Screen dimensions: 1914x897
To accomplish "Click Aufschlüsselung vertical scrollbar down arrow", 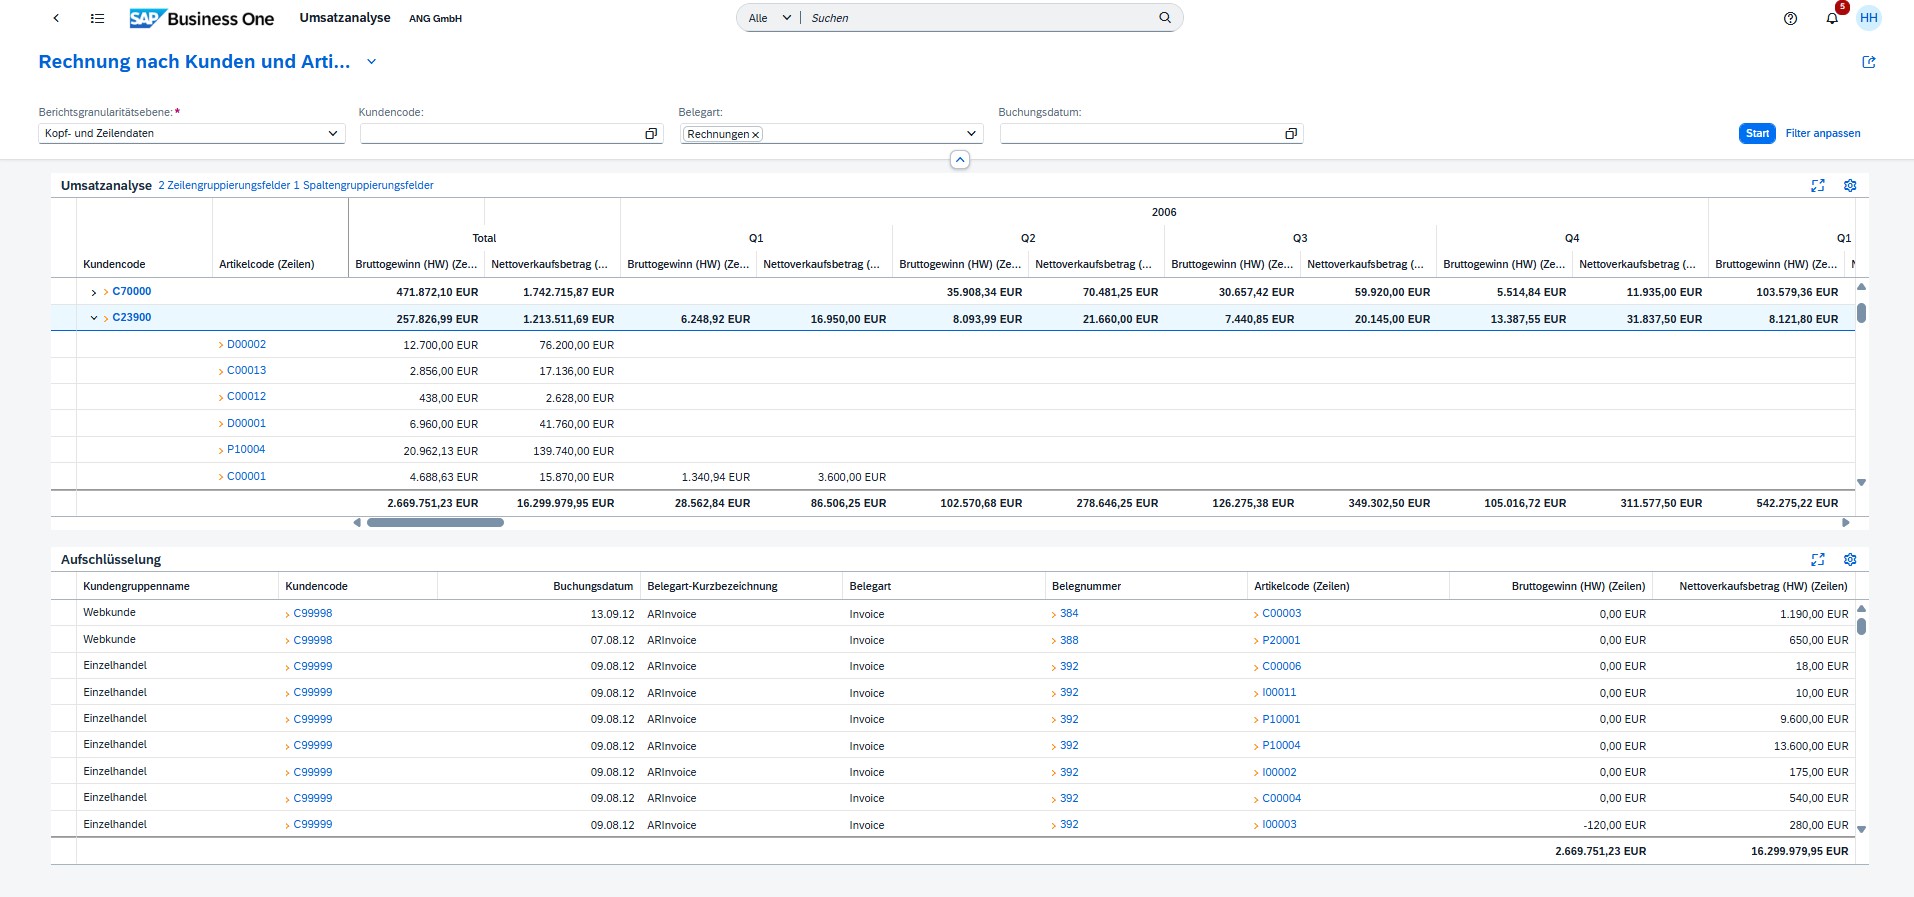I will pyautogui.click(x=1861, y=829).
